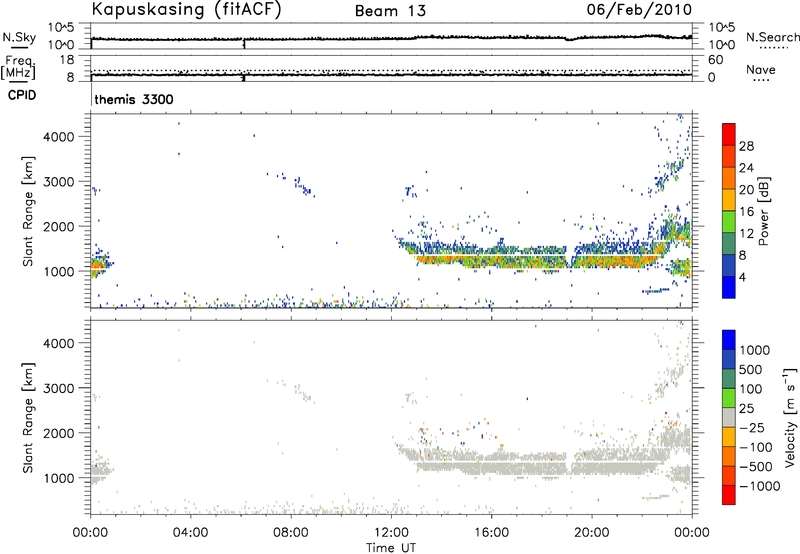Click the "N.Search" legend label
Viewport: 800px width, 554px height.
tap(773, 37)
